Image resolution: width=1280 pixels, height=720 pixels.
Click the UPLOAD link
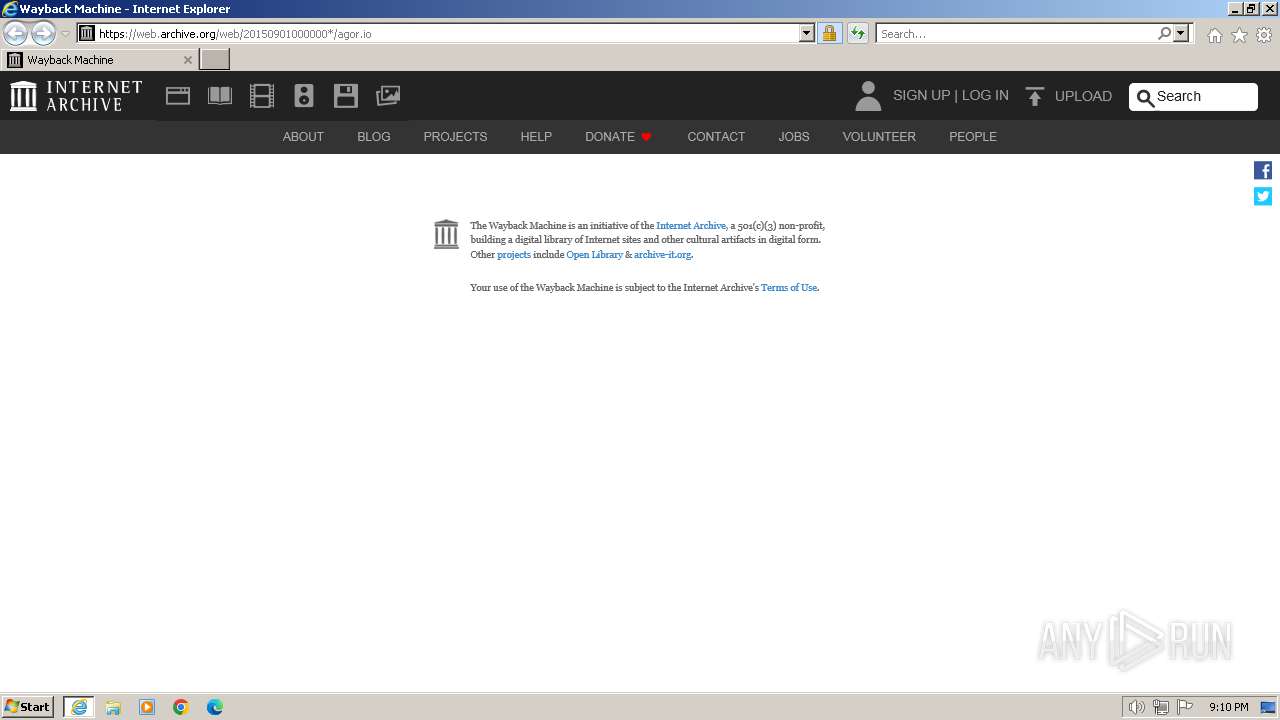(1083, 96)
